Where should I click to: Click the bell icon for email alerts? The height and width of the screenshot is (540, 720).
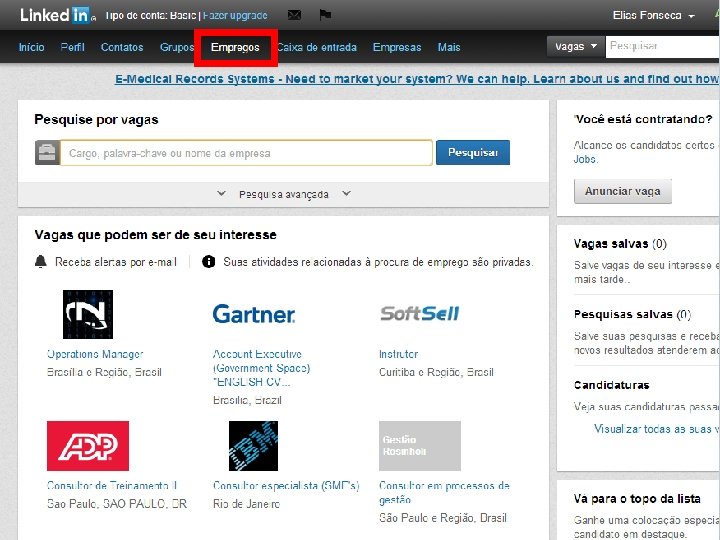tap(41, 262)
